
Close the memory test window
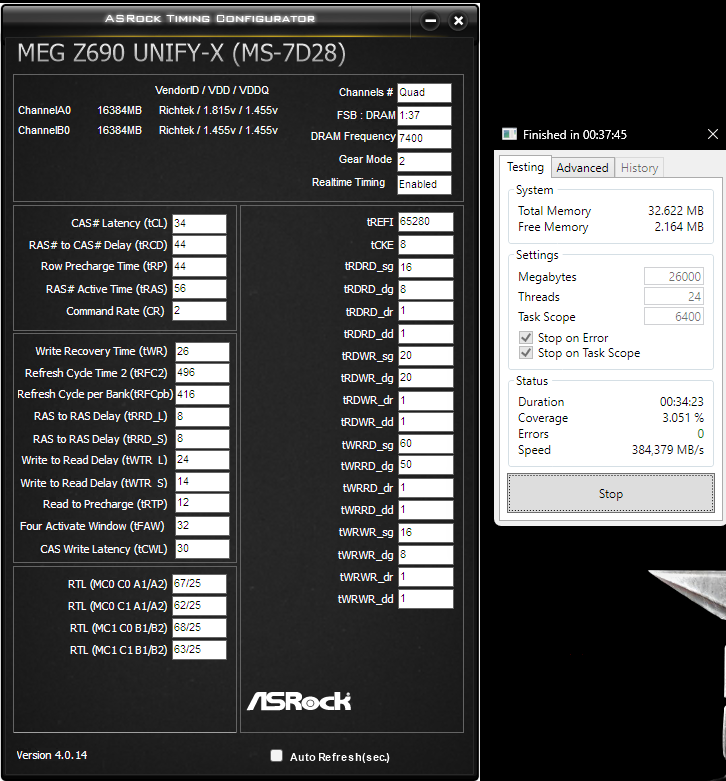(x=713, y=134)
